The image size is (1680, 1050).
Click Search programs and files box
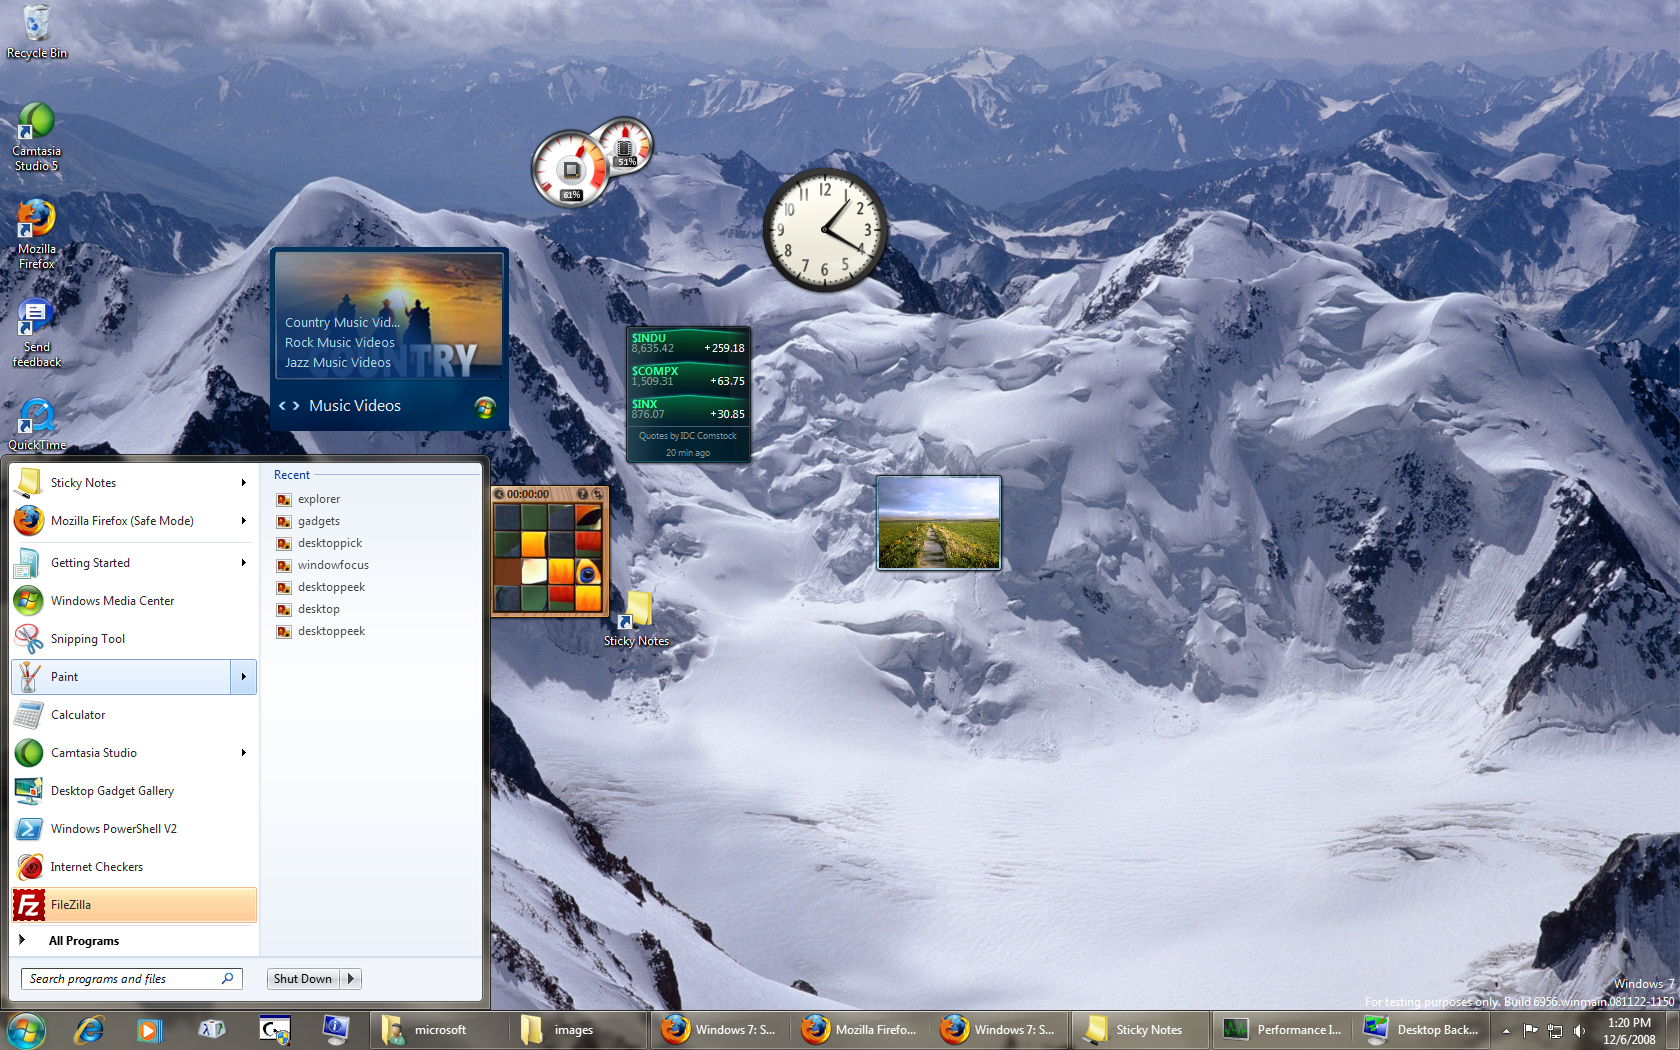tap(131, 979)
